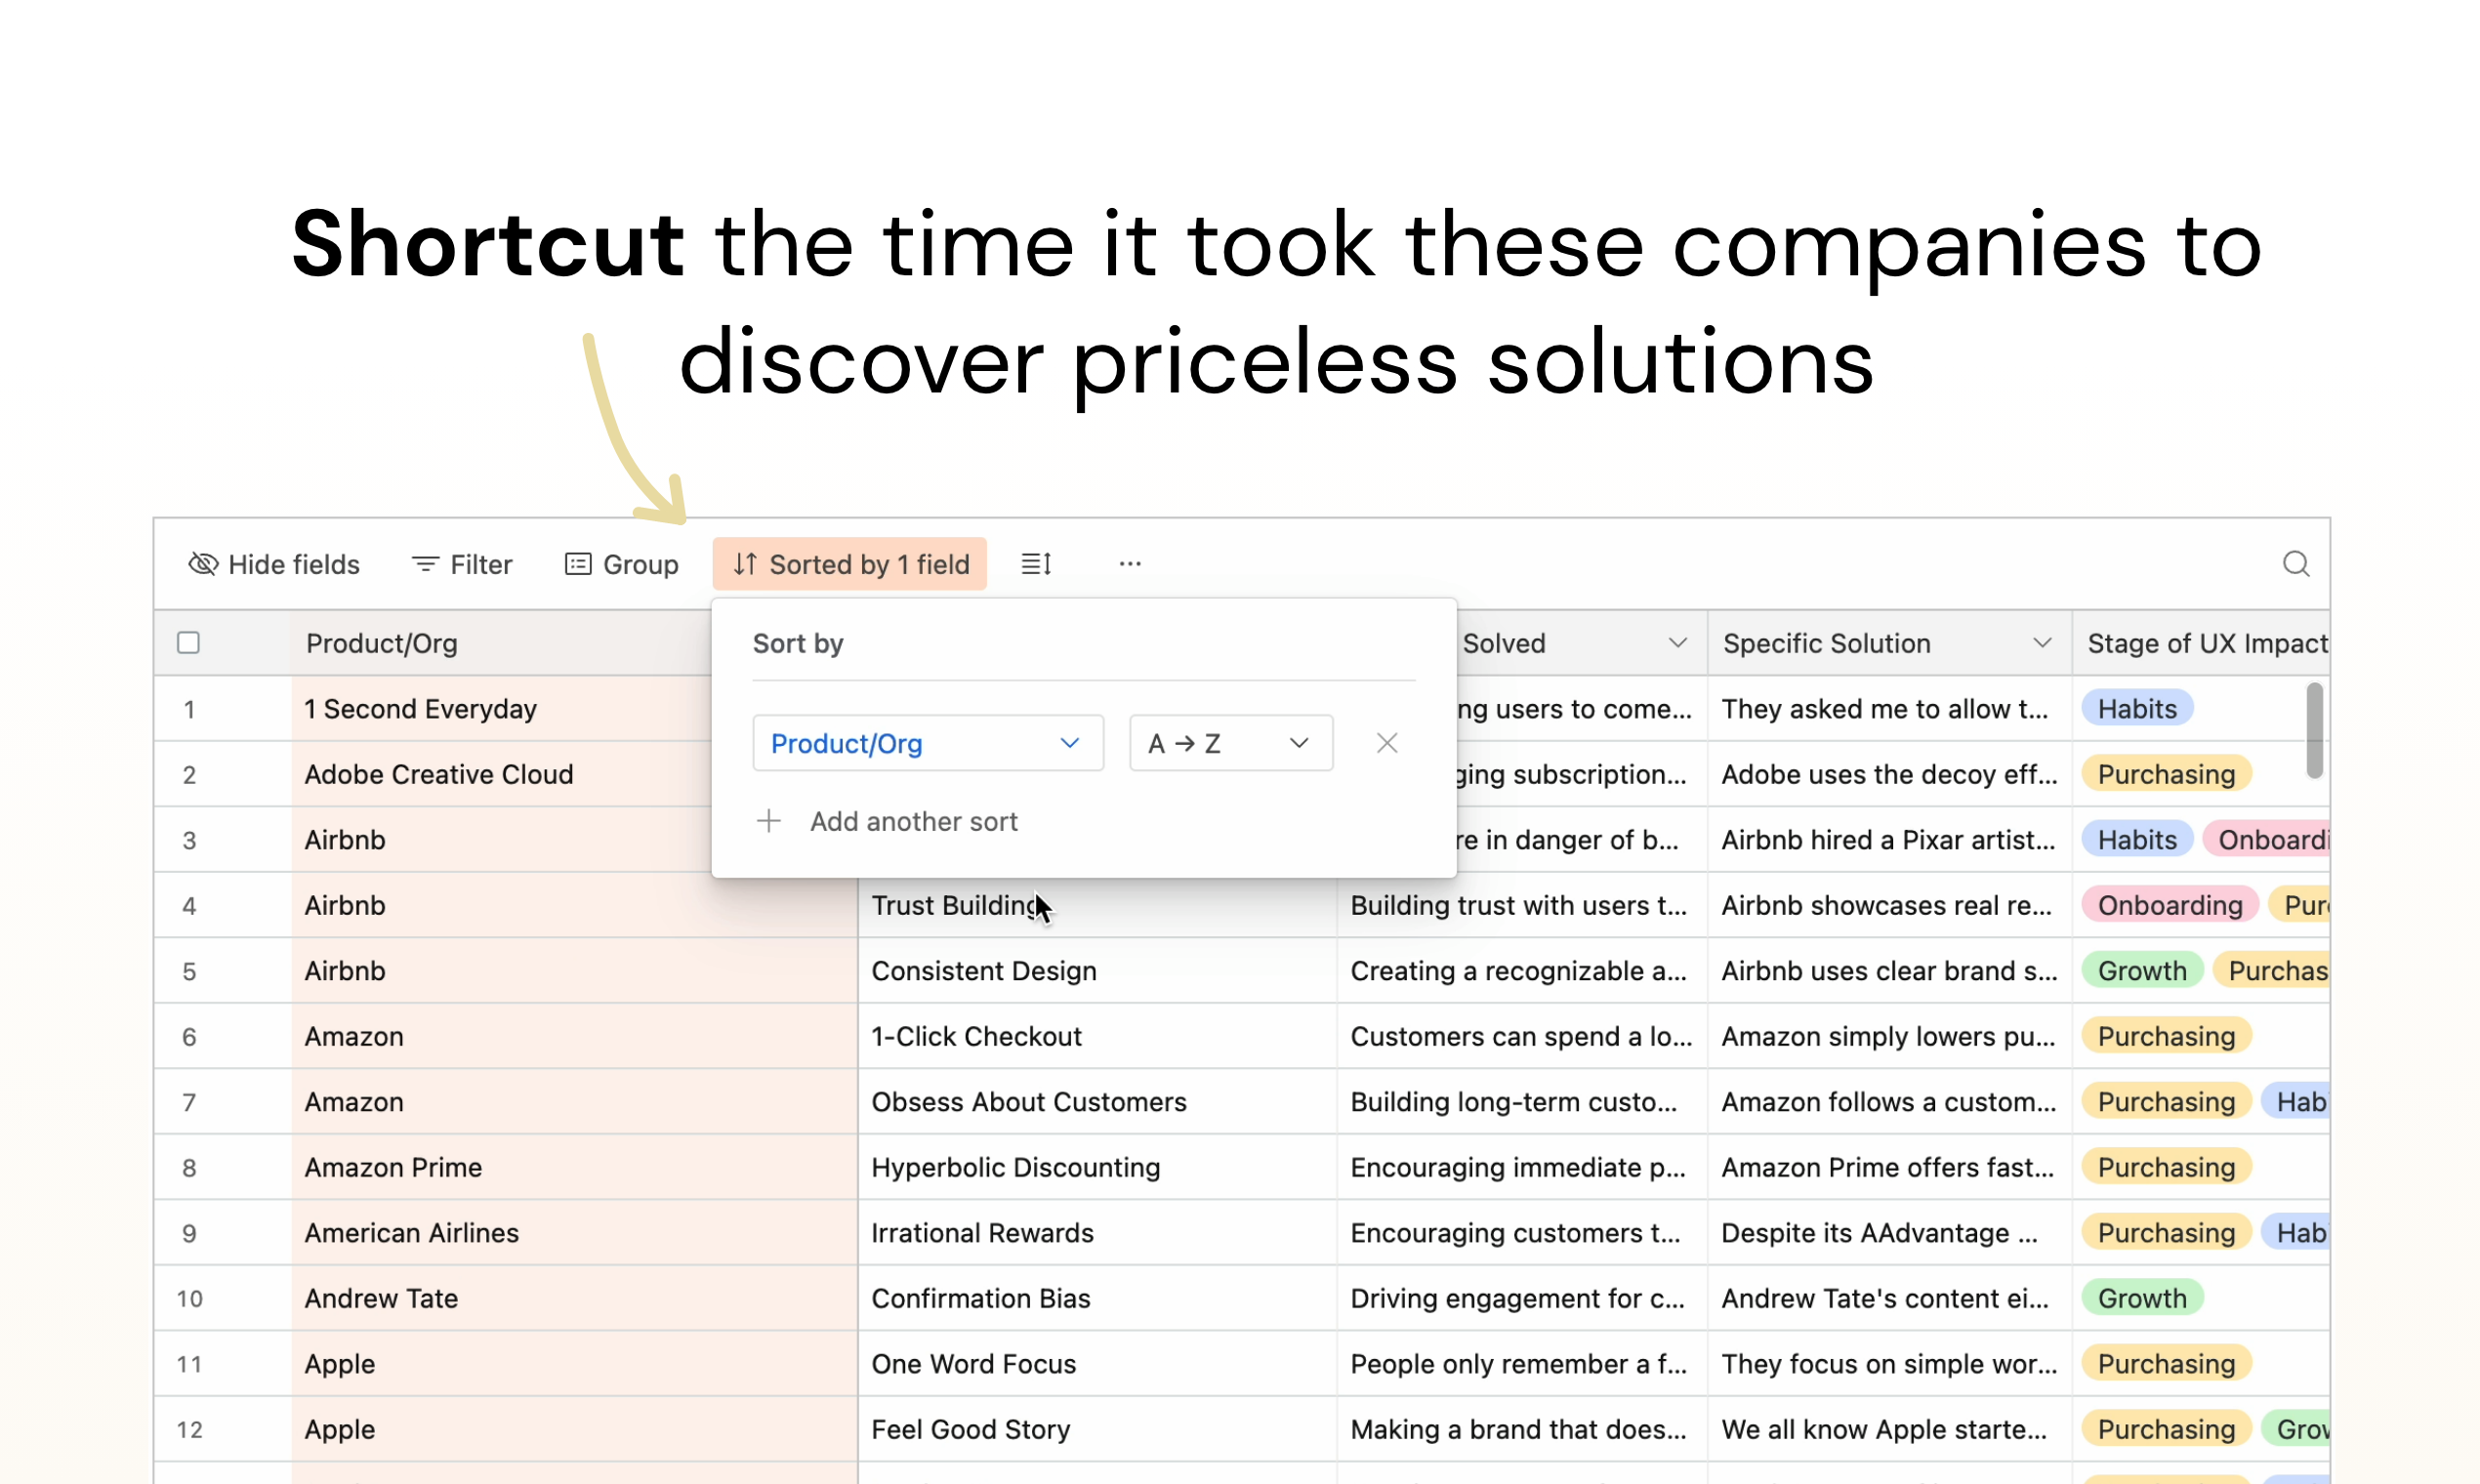
Task: Open the Group option
Action: pos(622,564)
